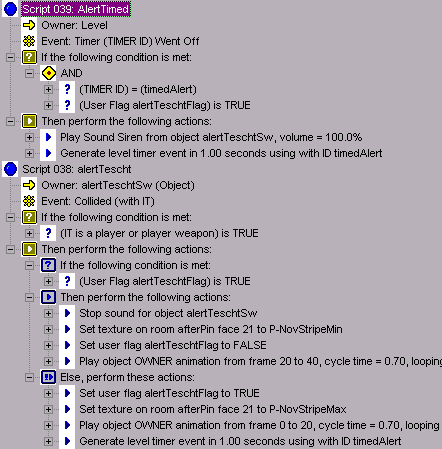Click the event icon for Timer Went Off
Image resolution: width=442 pixels, height=449 pixels.
pyautogui.click(x=29, y=41)
